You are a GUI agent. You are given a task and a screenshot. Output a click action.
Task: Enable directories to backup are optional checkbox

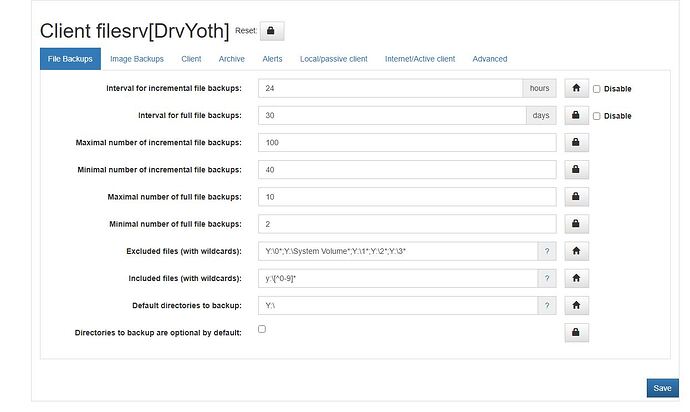coord(262,328)
